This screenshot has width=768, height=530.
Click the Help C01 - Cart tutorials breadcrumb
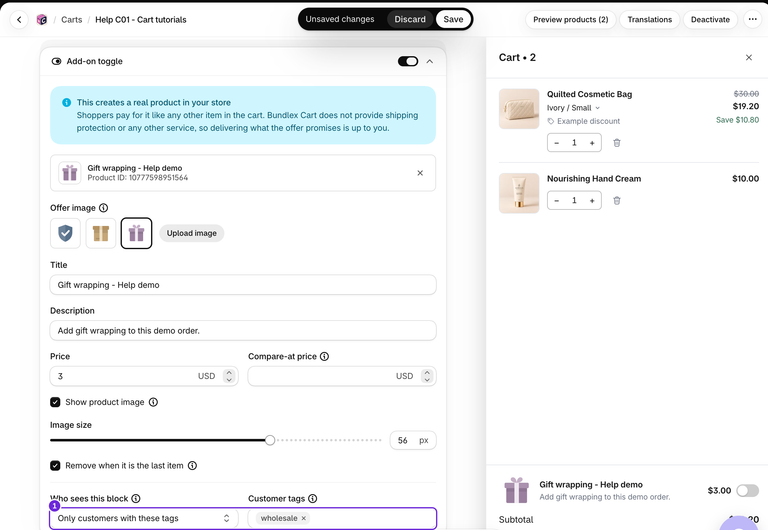pos(141,20)
